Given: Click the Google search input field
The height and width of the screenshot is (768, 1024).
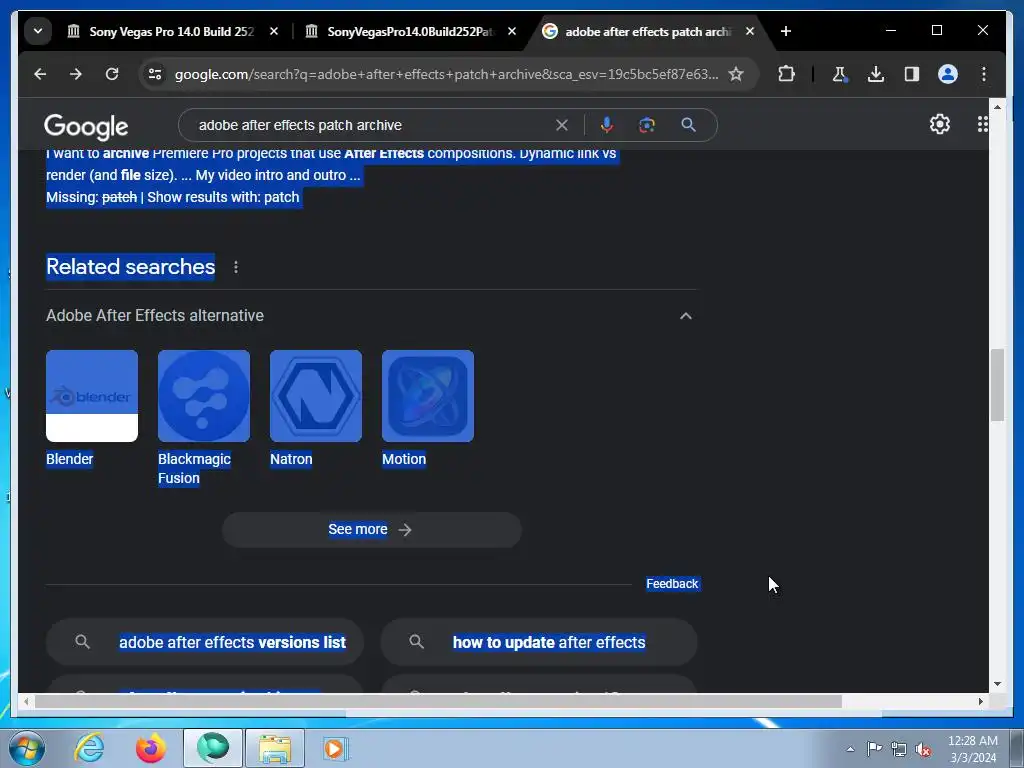Looking at the screenshot, I should 372,125.
